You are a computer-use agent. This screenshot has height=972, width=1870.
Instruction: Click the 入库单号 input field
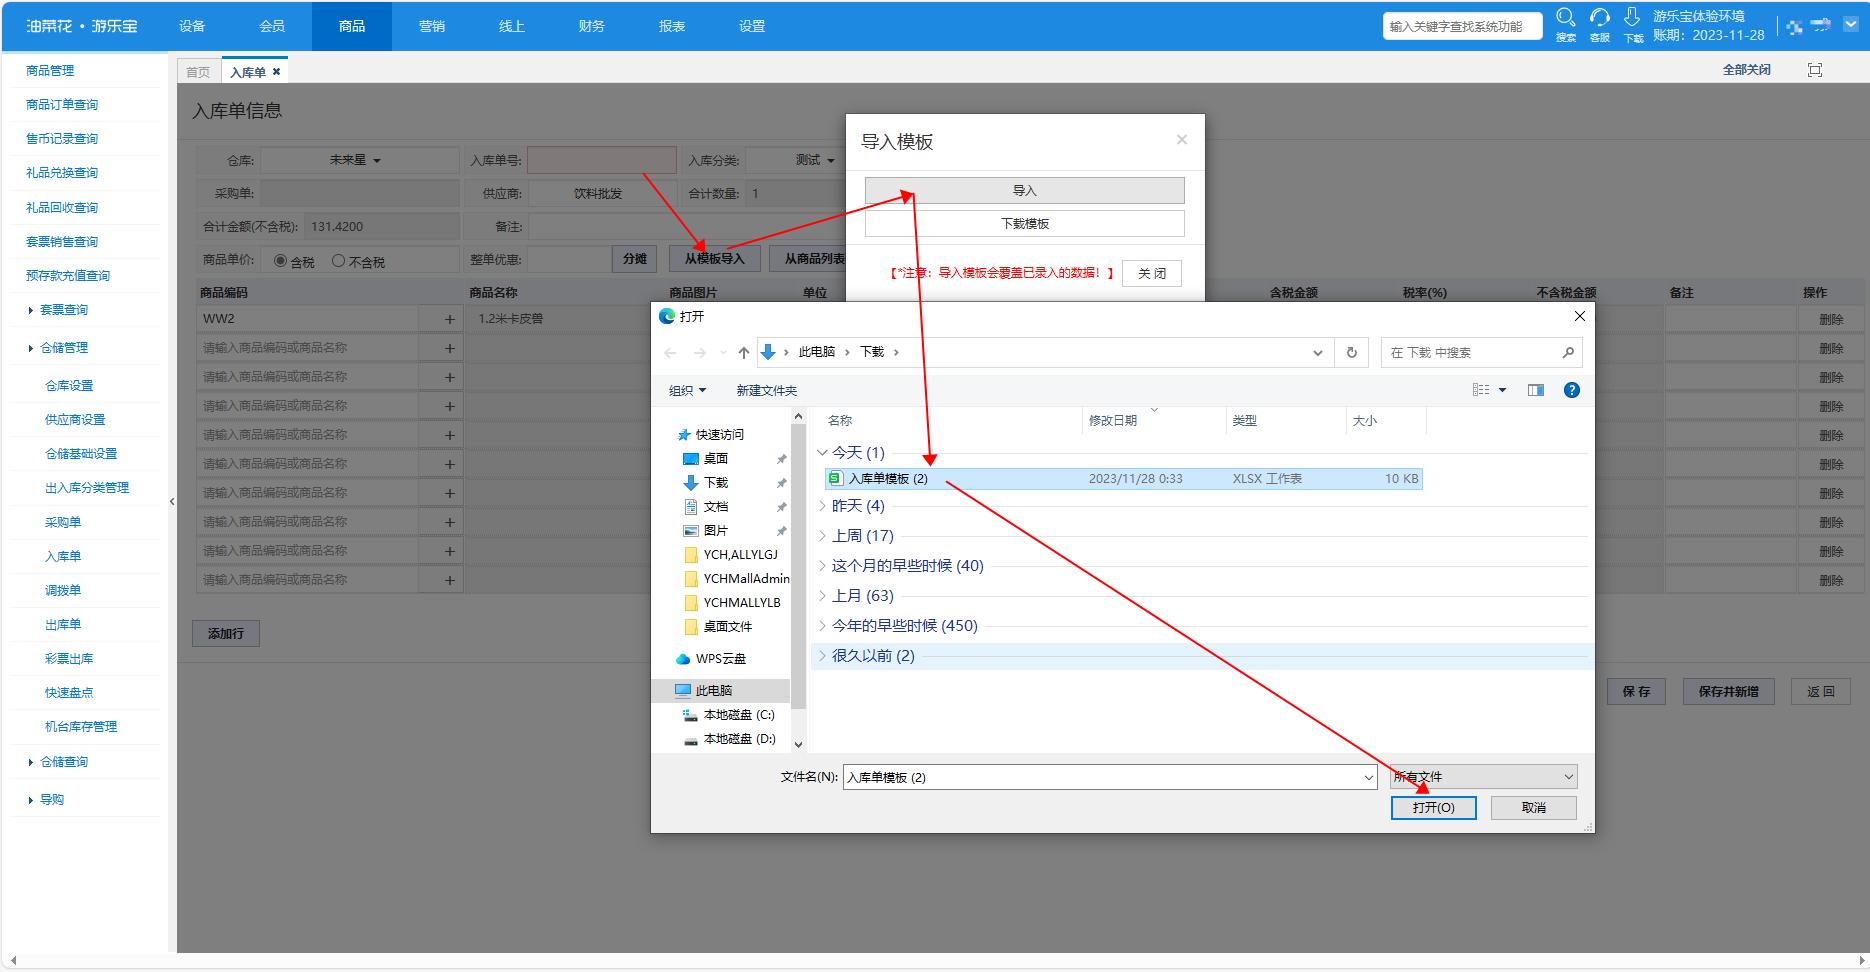(602, 160)
